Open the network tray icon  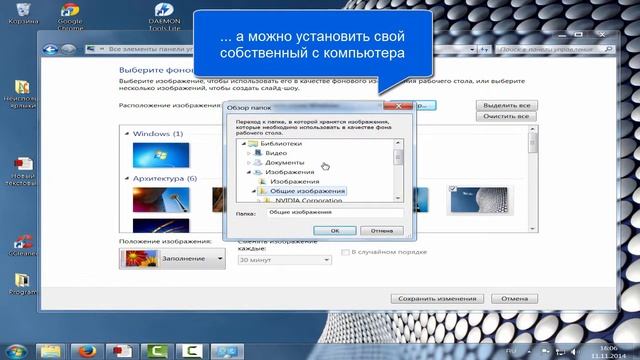(560, 351)
